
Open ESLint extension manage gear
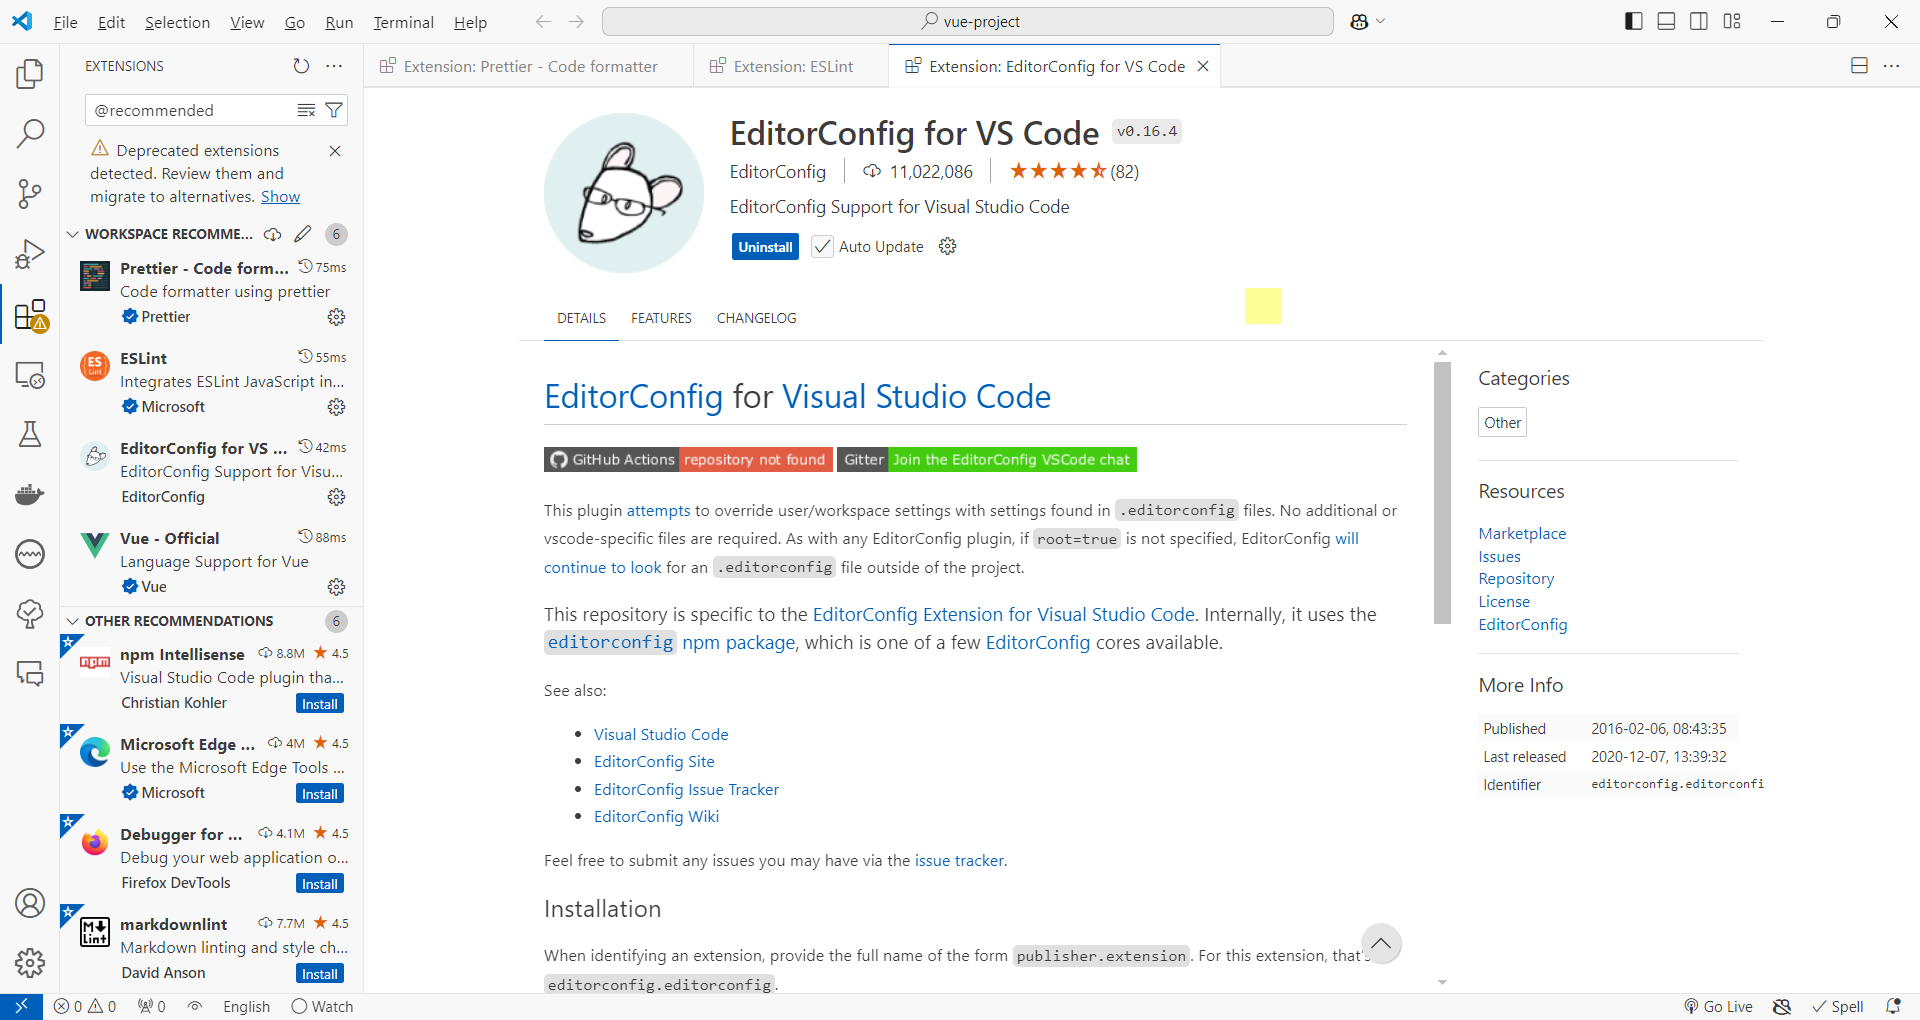pos(336,407)
